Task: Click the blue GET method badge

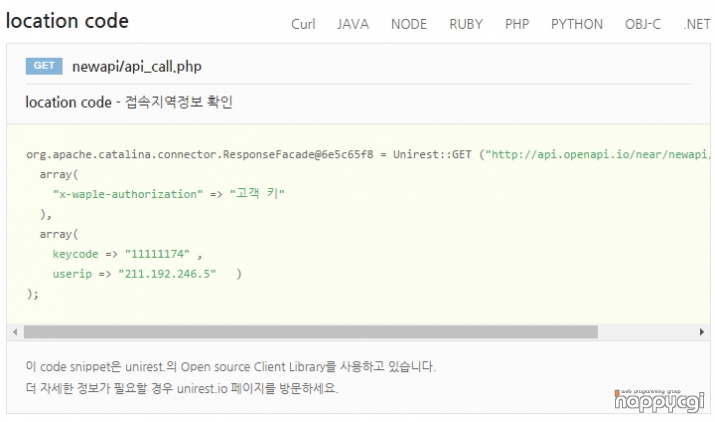Action: coord(45,66)
